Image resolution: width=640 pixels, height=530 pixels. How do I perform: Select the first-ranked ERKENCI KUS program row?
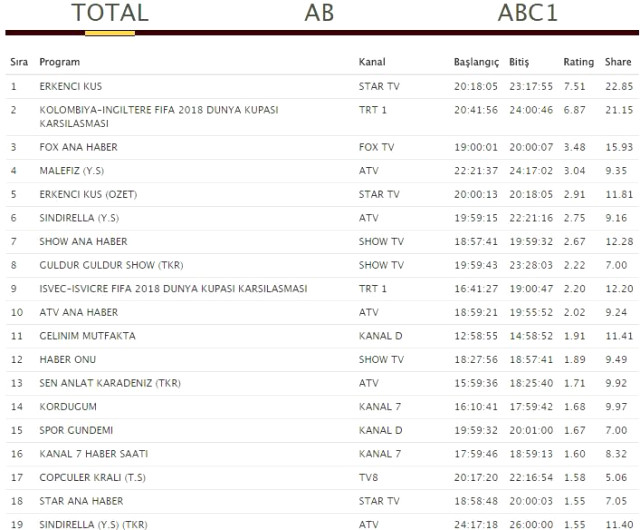coord(322,87)
